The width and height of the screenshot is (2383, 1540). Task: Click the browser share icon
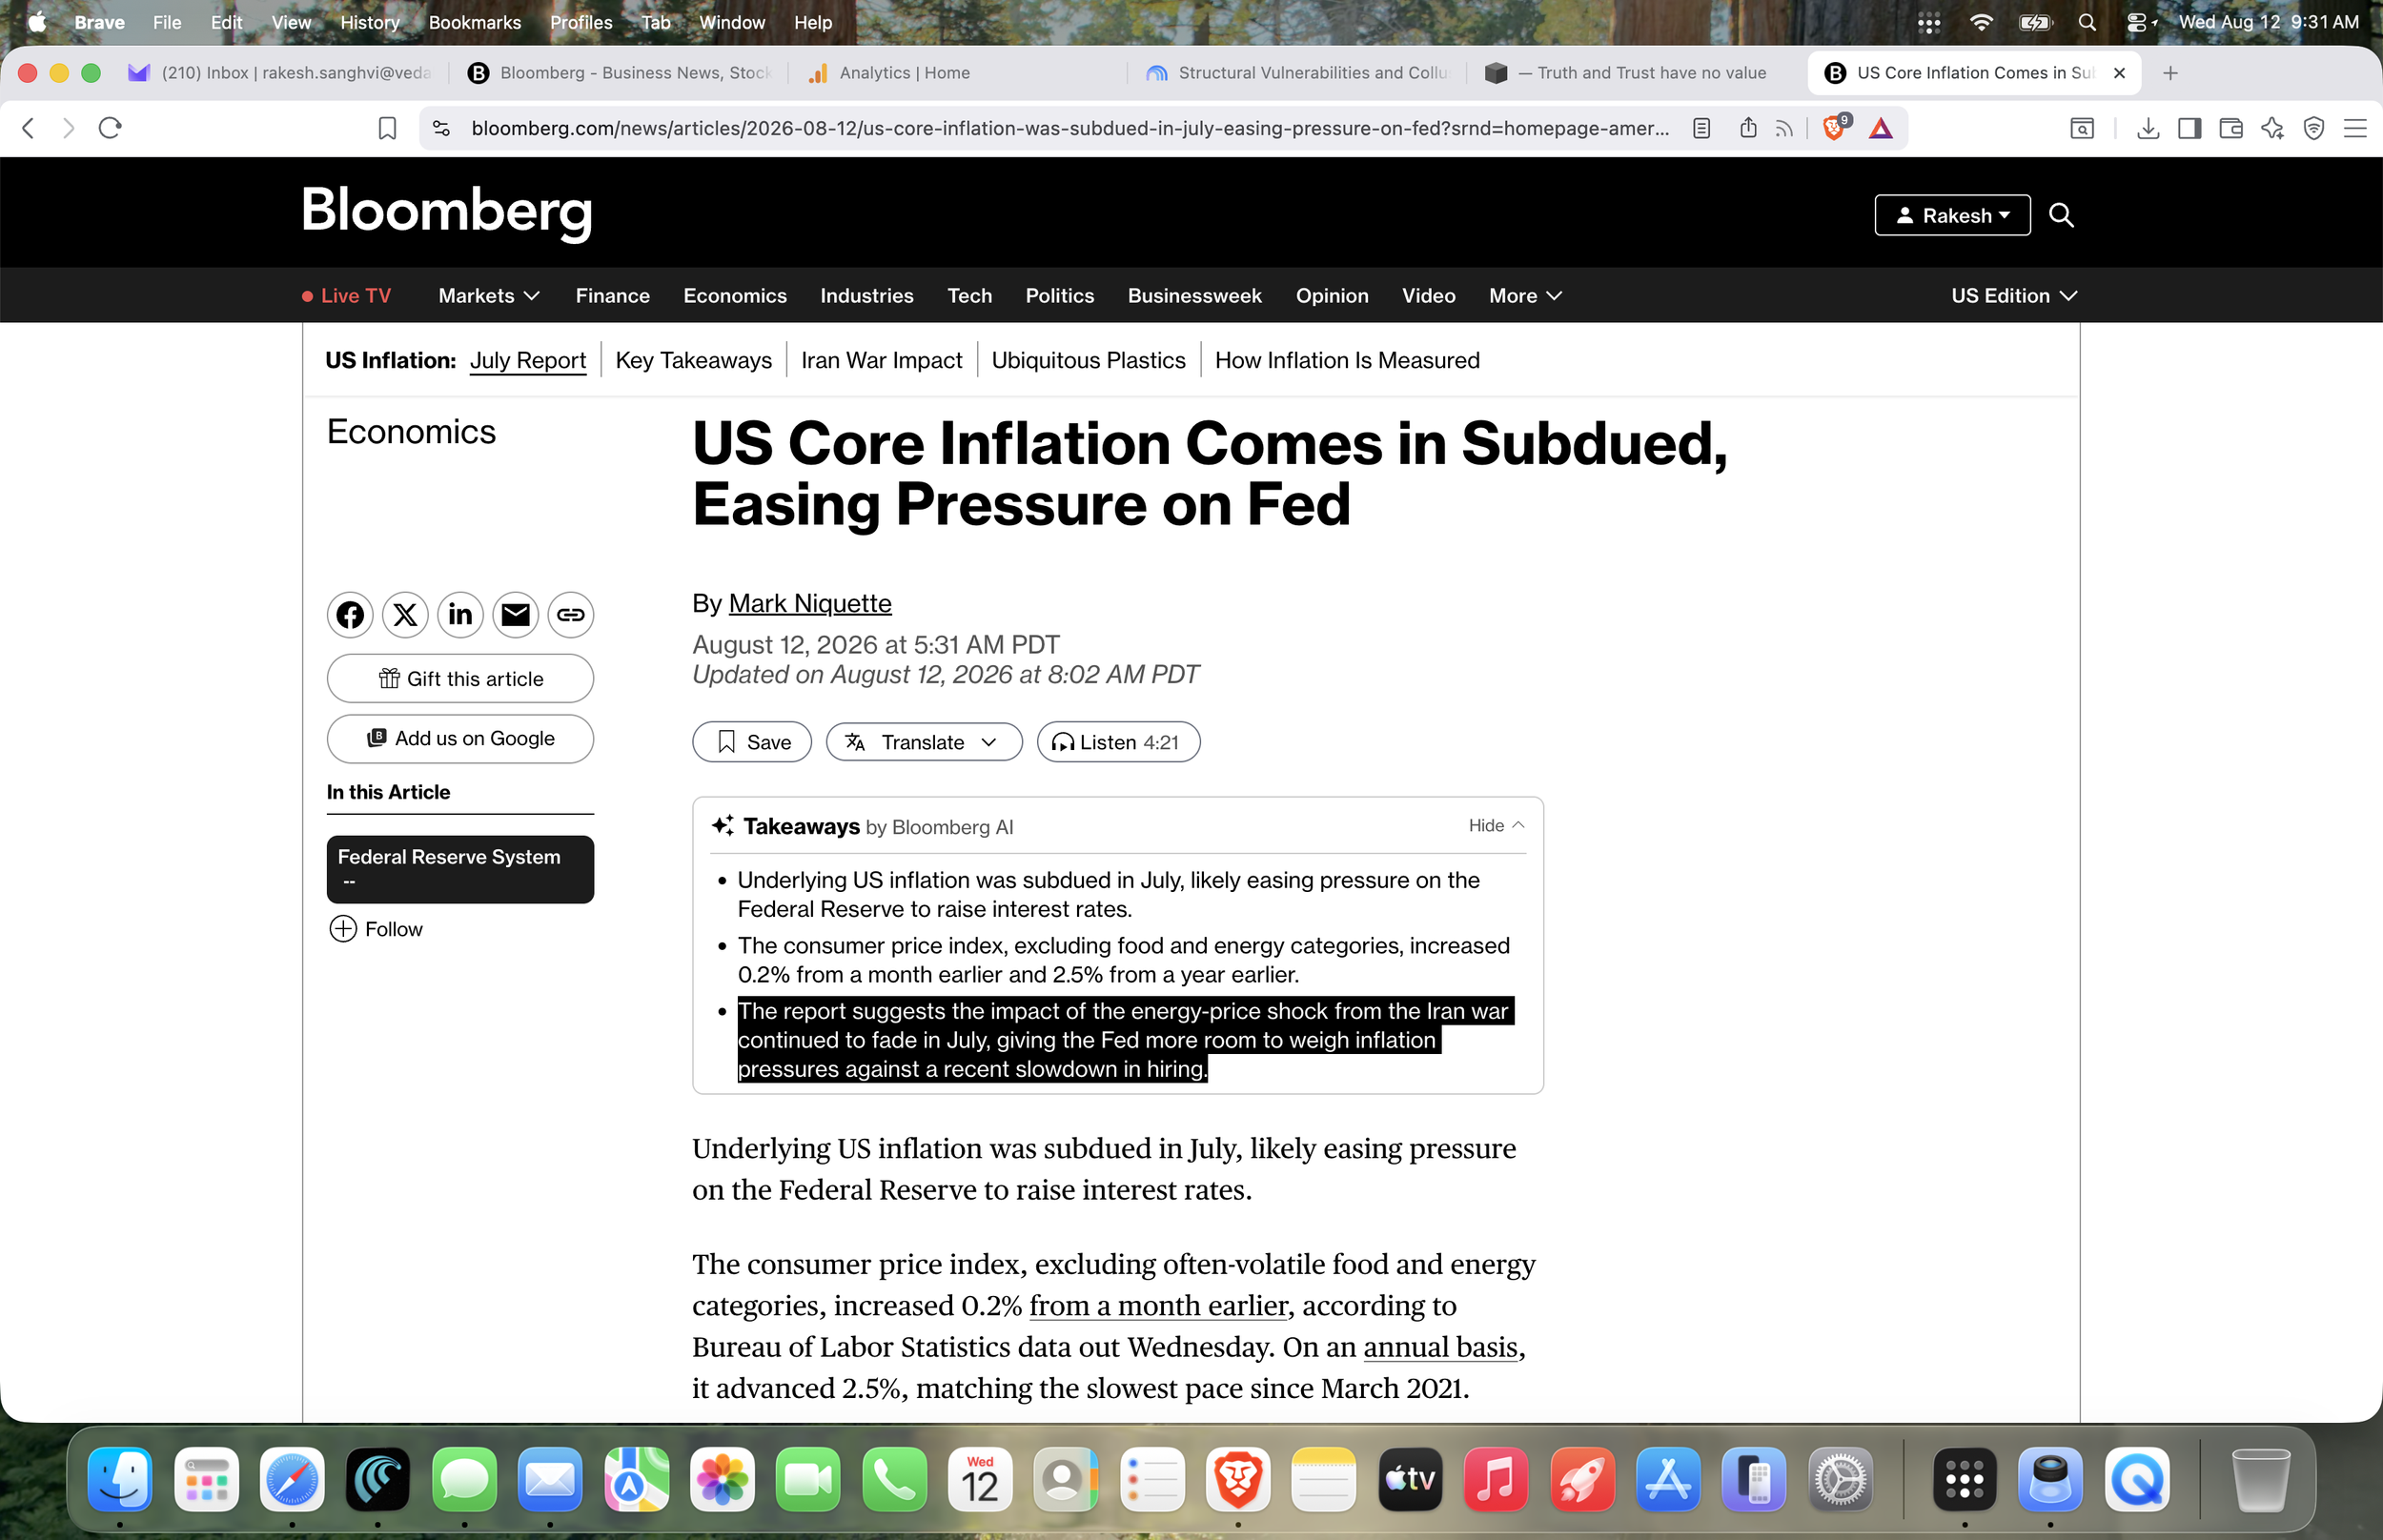coord(1748,127)
